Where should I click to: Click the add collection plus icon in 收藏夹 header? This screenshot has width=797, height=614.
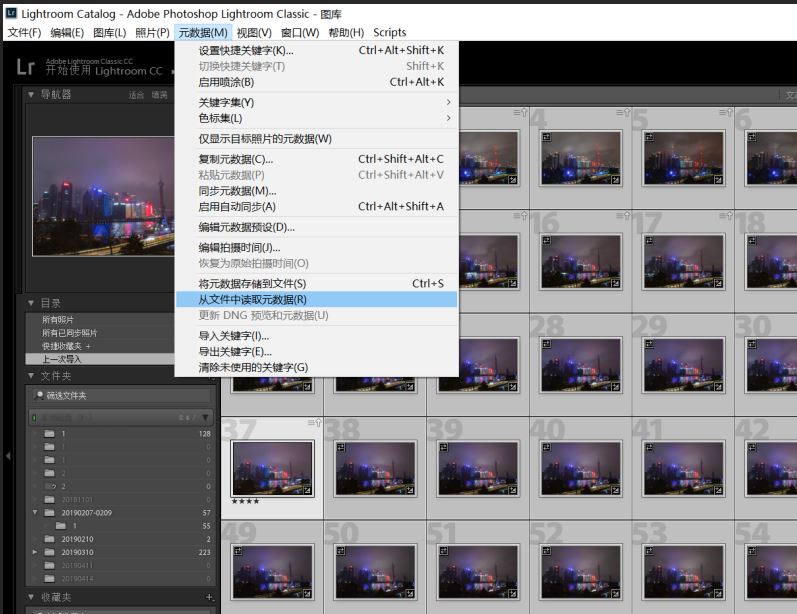pyautogui.click(x=209, y=597)
